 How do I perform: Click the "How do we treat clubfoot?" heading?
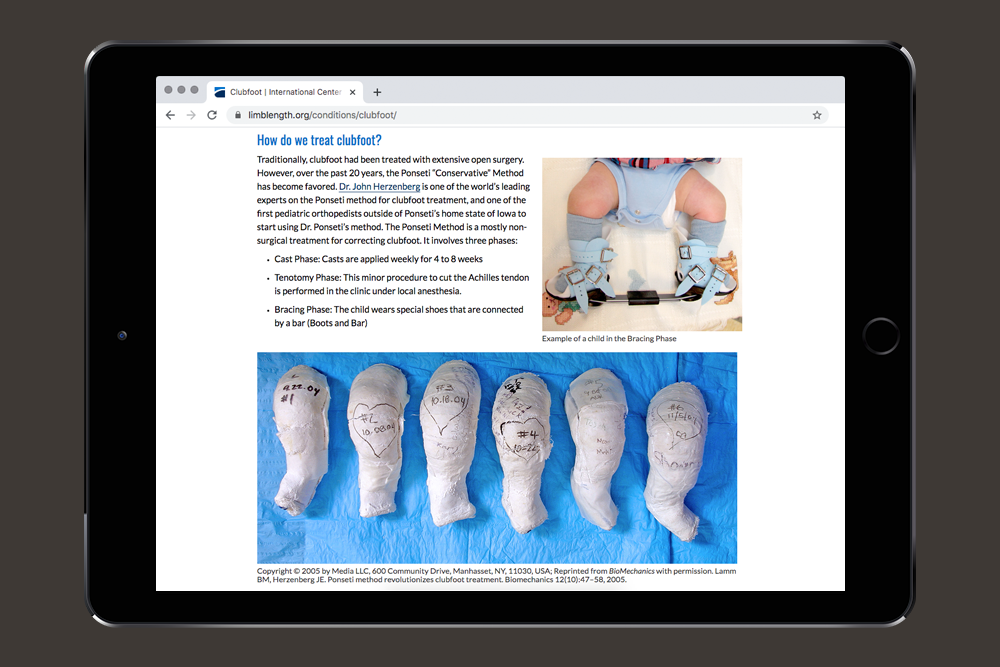point(319,141)
